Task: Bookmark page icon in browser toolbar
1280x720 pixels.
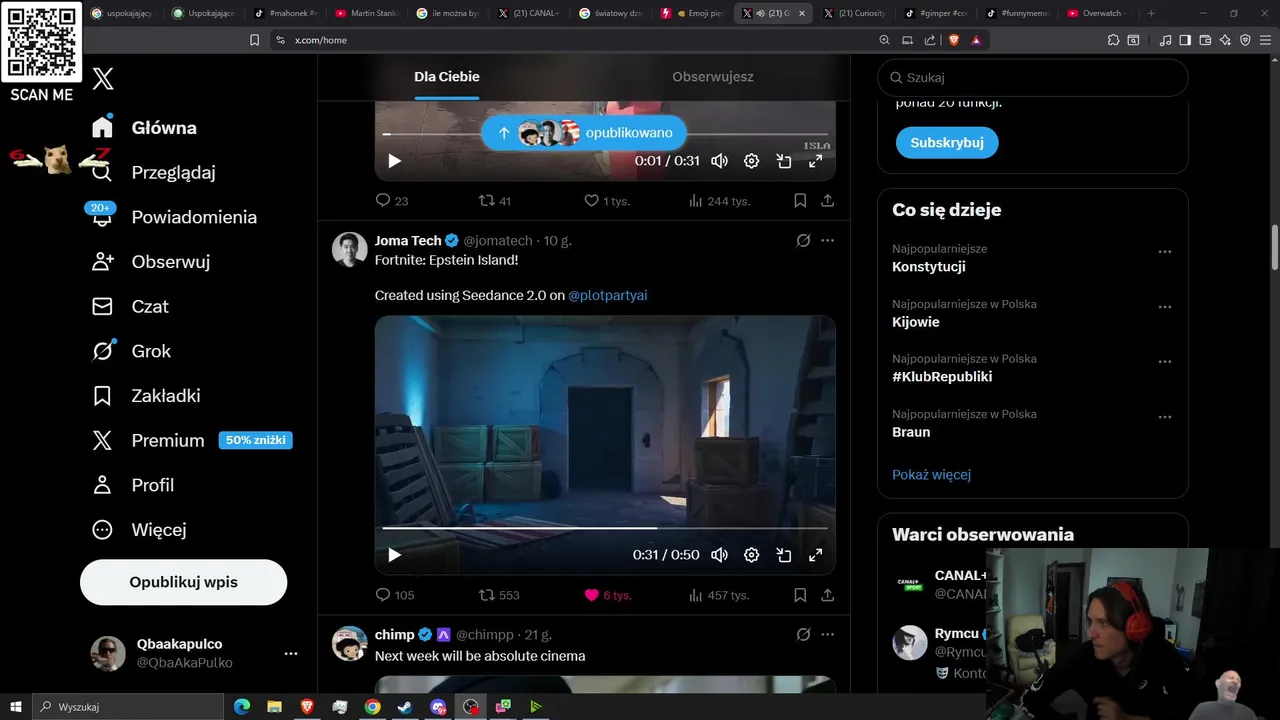Action: click(x=254, y=40)
